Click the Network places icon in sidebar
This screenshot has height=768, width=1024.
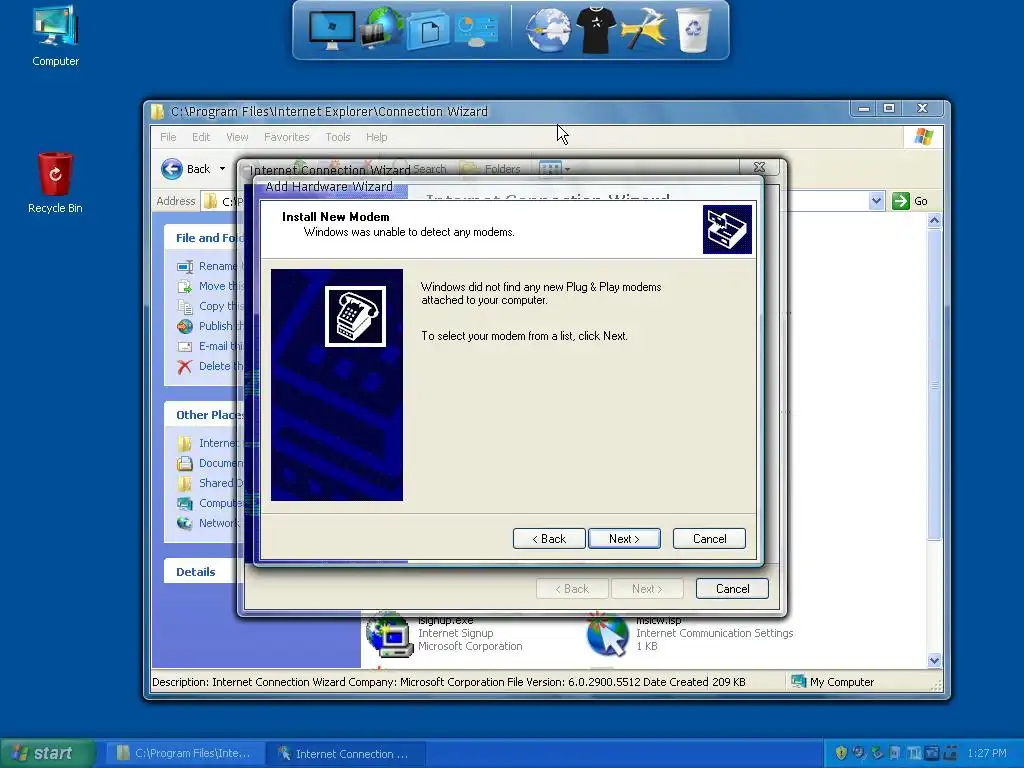[x=185, y=523]
